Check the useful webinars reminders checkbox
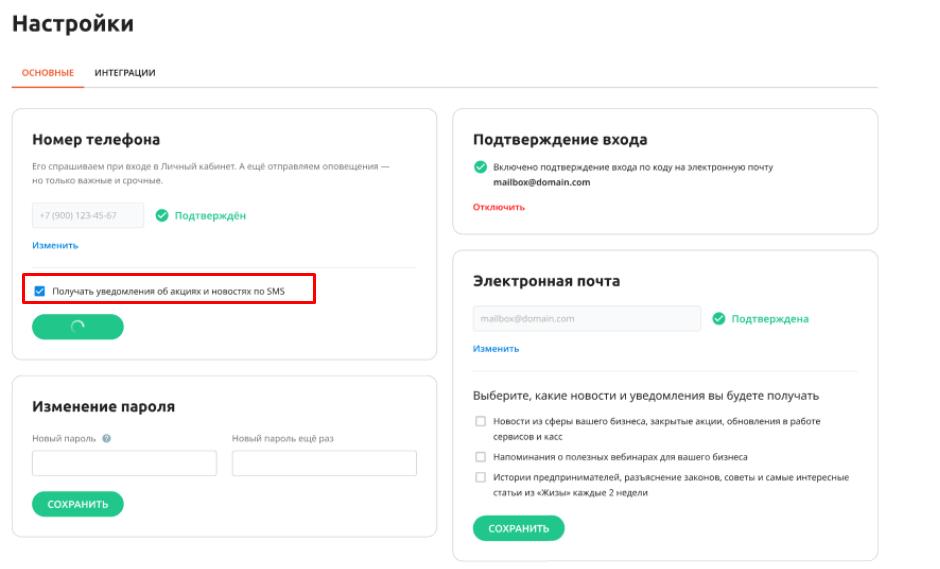The width and height of the screenshot is (940, 569). pos(480,457)
